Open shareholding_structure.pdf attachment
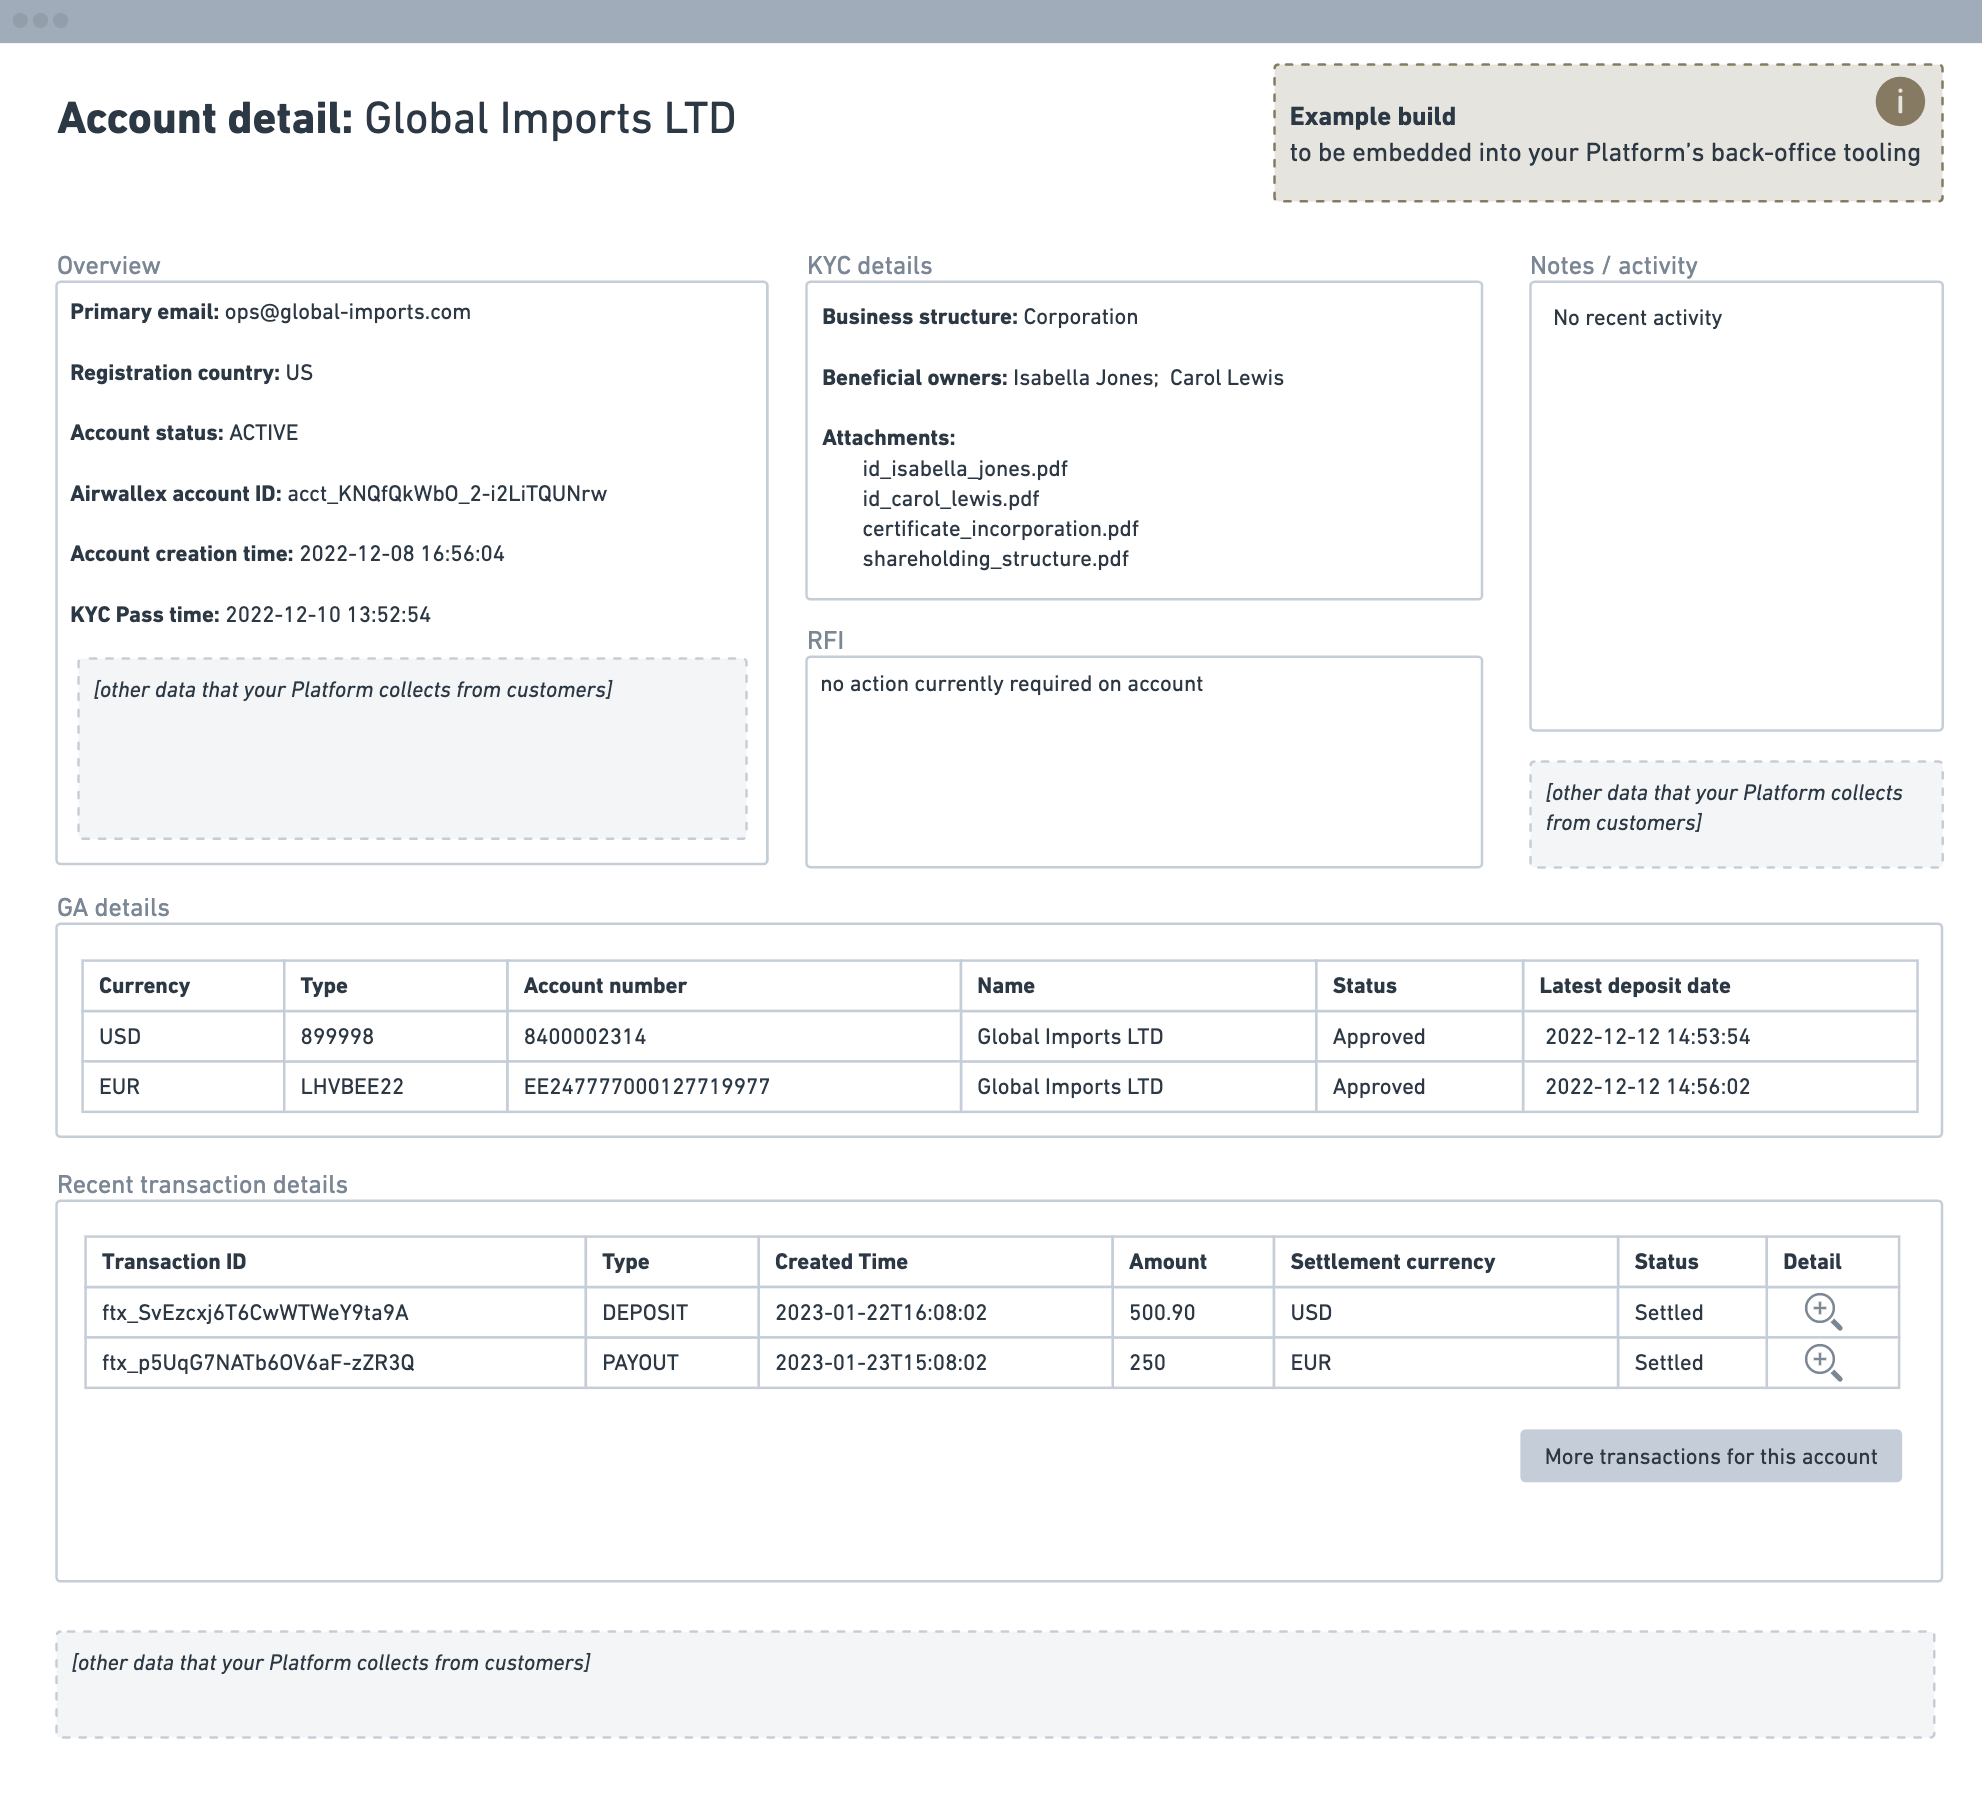This screenshot has width=1982, height=1794. 995,559
